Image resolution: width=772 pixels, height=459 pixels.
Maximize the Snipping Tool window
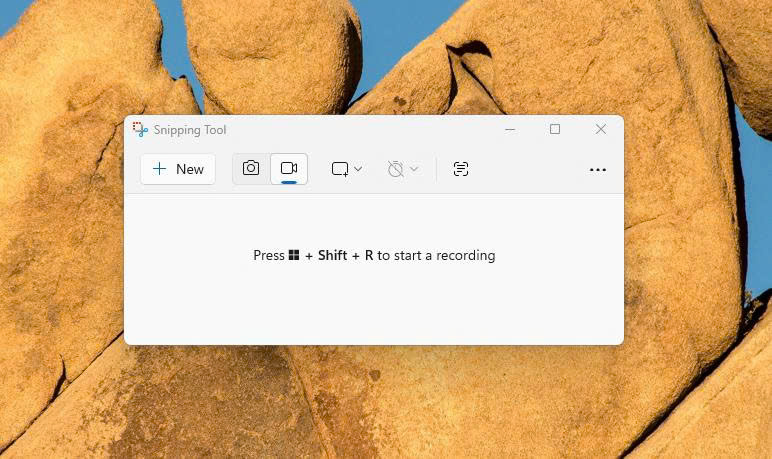click(555, 129)
